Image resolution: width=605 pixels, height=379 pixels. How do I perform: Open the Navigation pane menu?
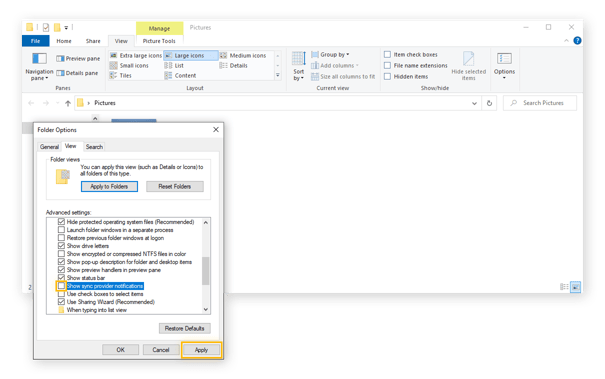click(x=39, y=66)
